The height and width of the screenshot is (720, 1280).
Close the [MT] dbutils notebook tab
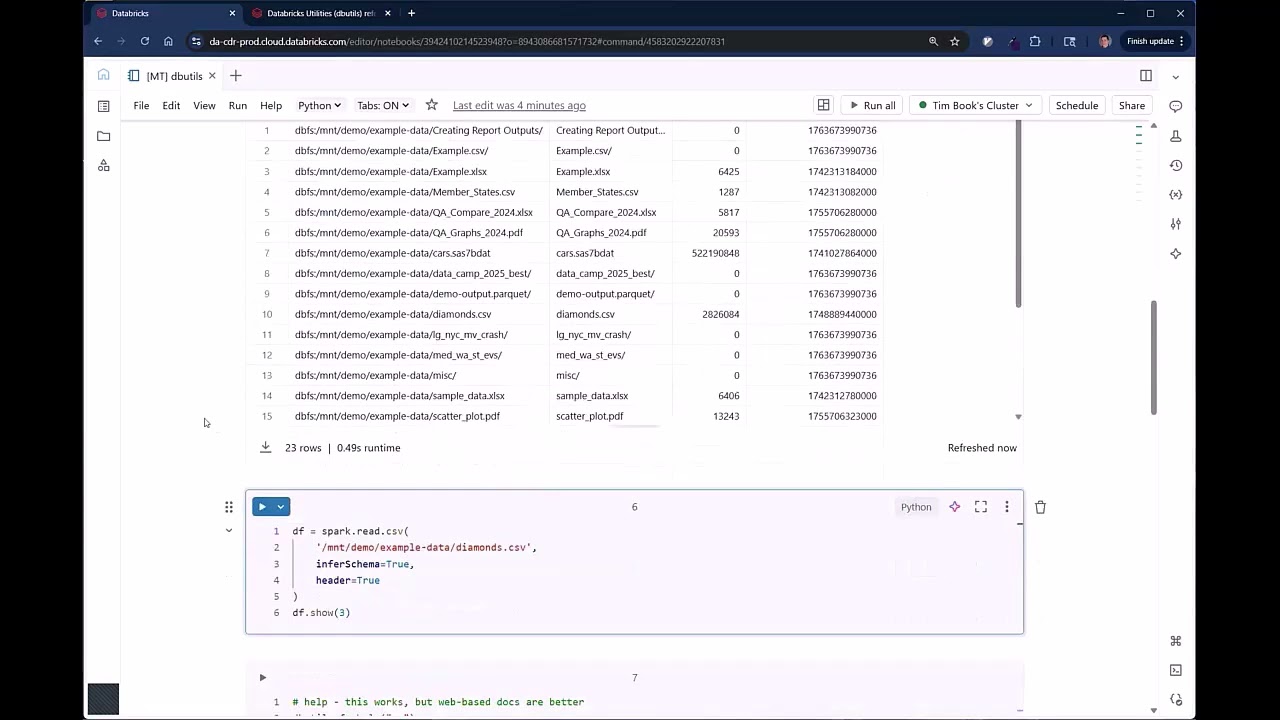(x=212, y=76)
